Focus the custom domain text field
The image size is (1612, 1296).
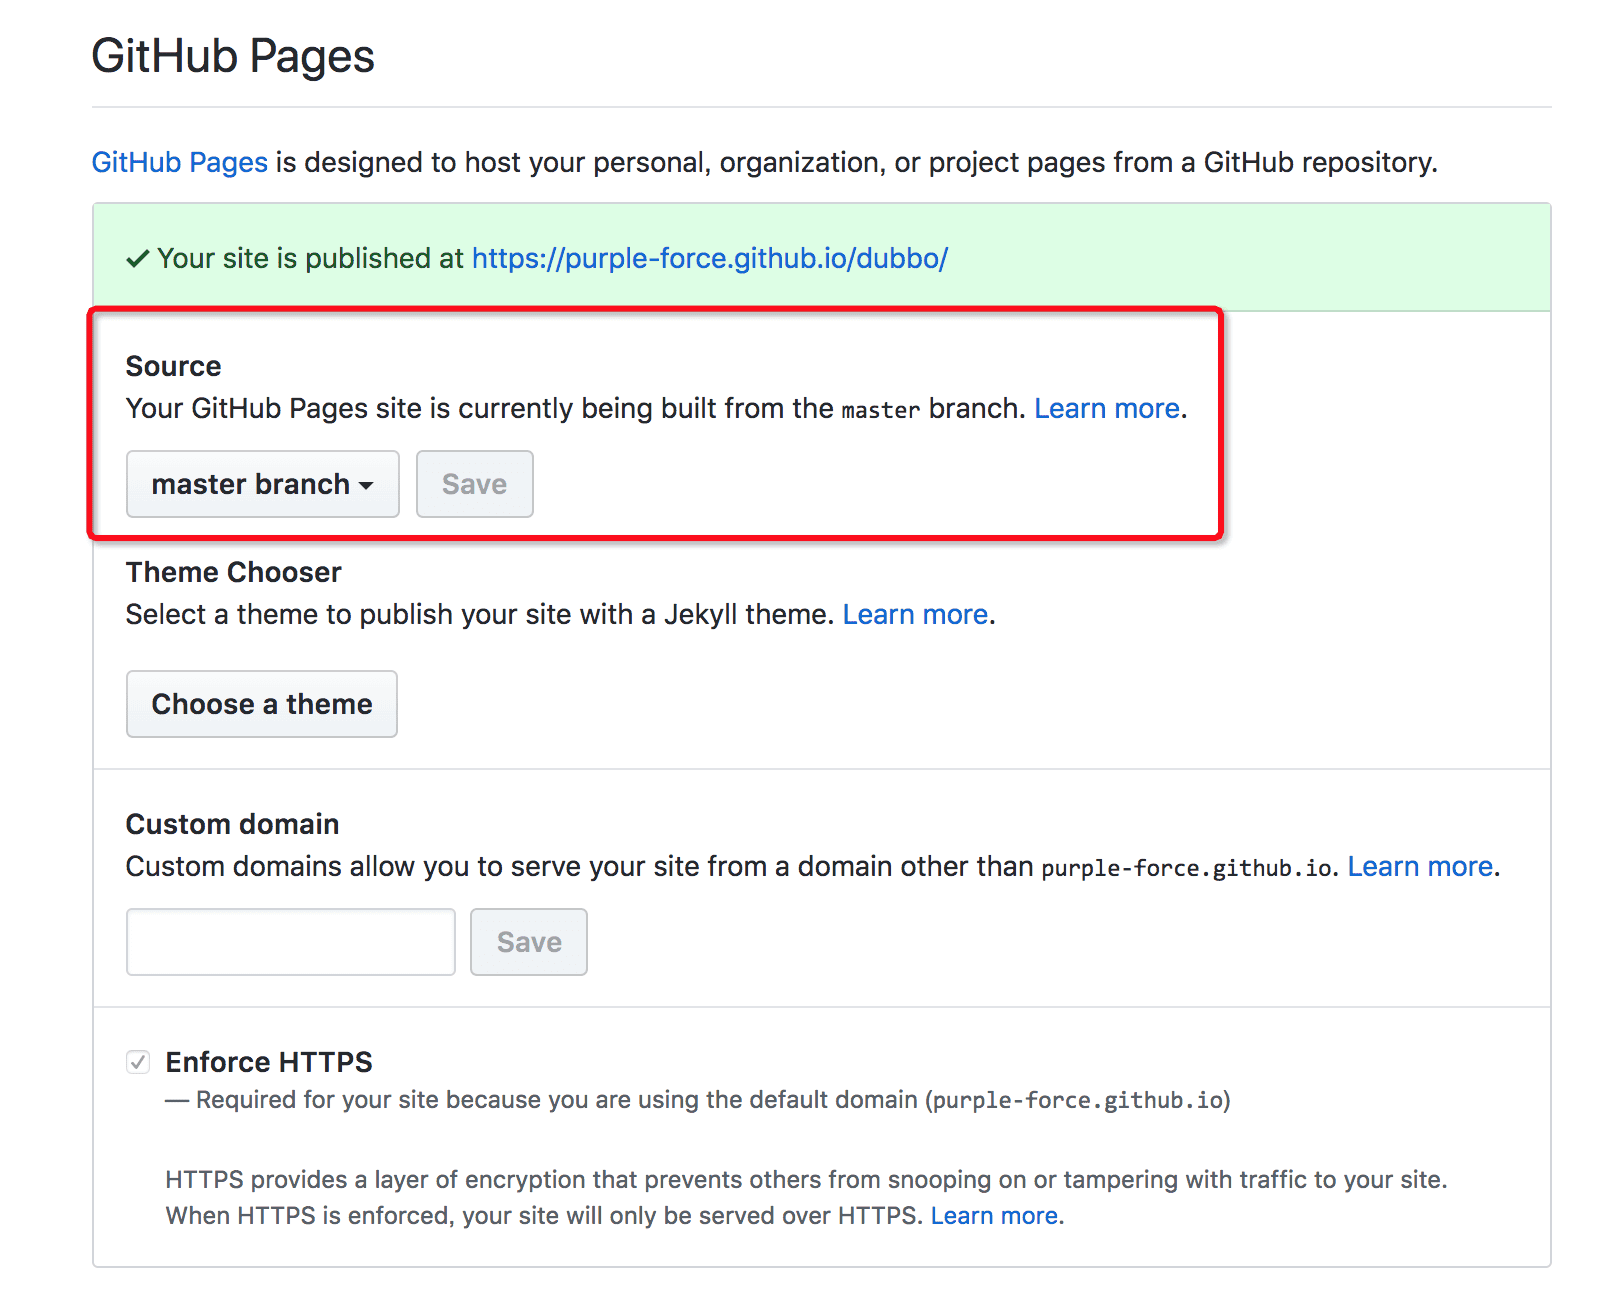(x=290, y=942)
